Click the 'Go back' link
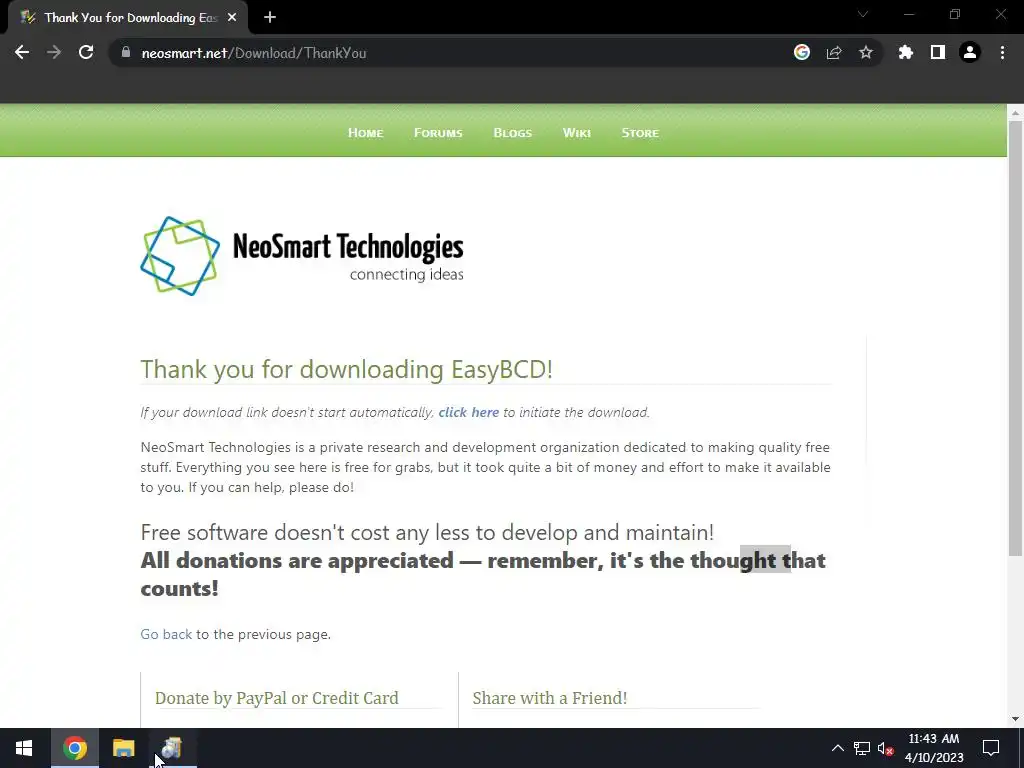The width and height of the screenshot is (1024, 768). (166, 634)
